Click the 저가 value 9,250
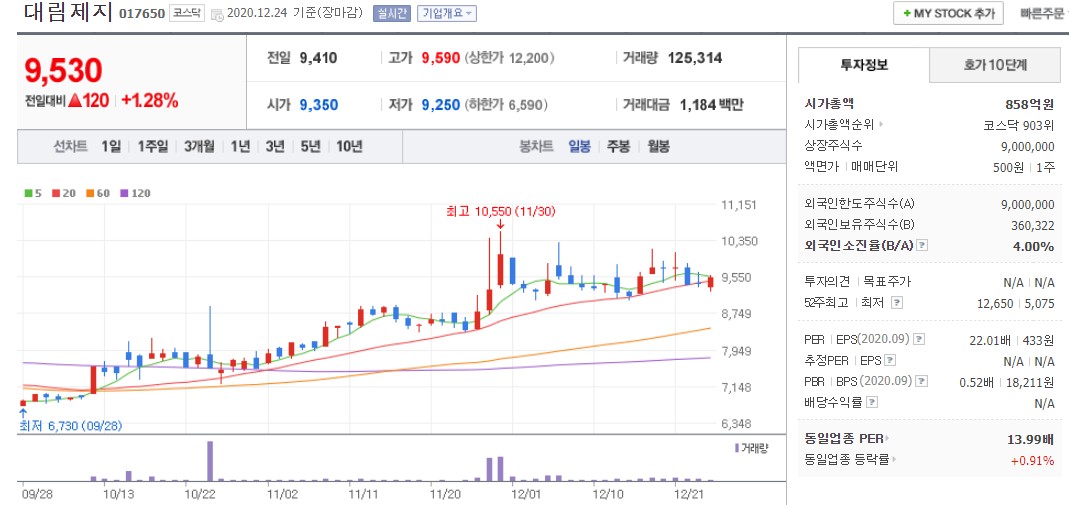1069x505 pixels. tap(441, 105)
